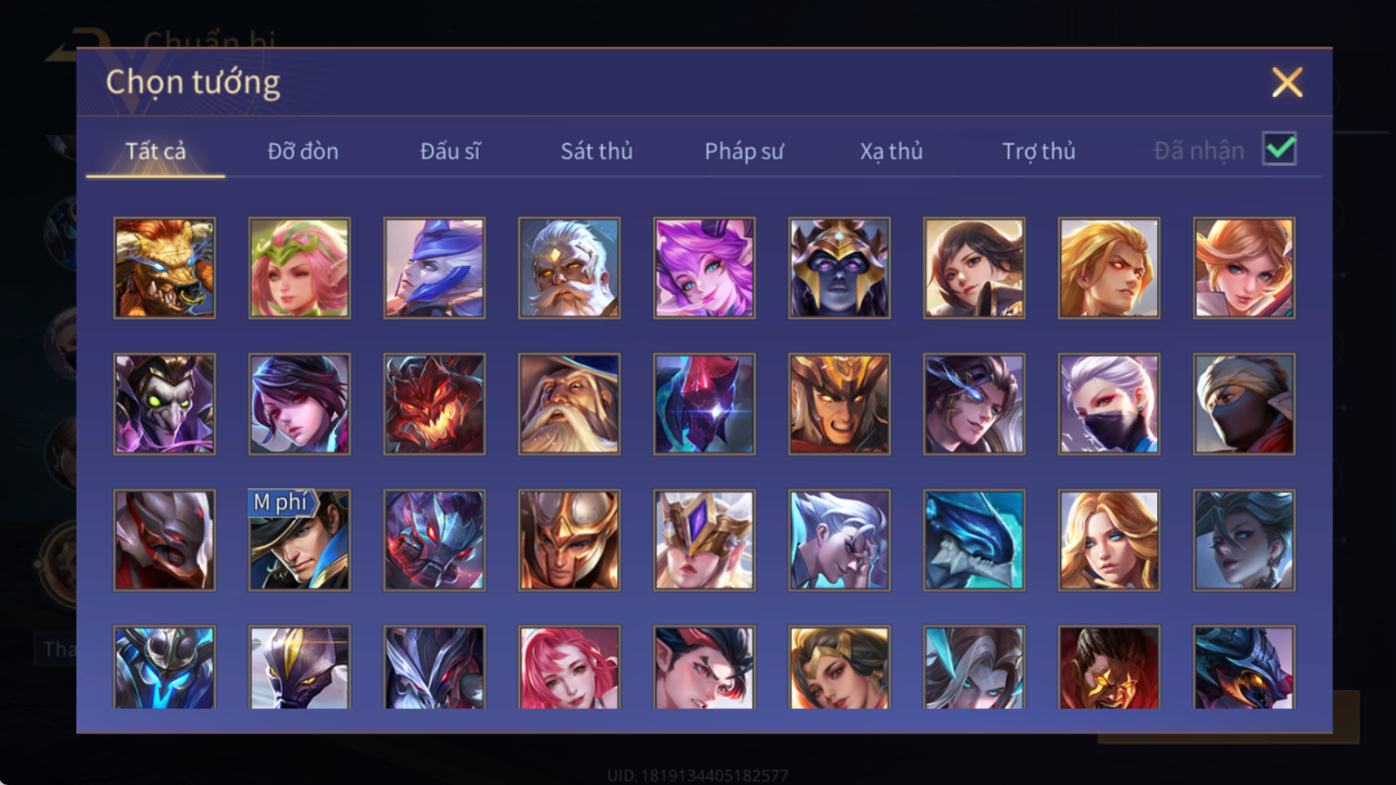The width and height of the screenshot is (1396, 785).
Task: Select the 'Tất cả' tab
Action: pyautogui.click(x=156, y=151)
